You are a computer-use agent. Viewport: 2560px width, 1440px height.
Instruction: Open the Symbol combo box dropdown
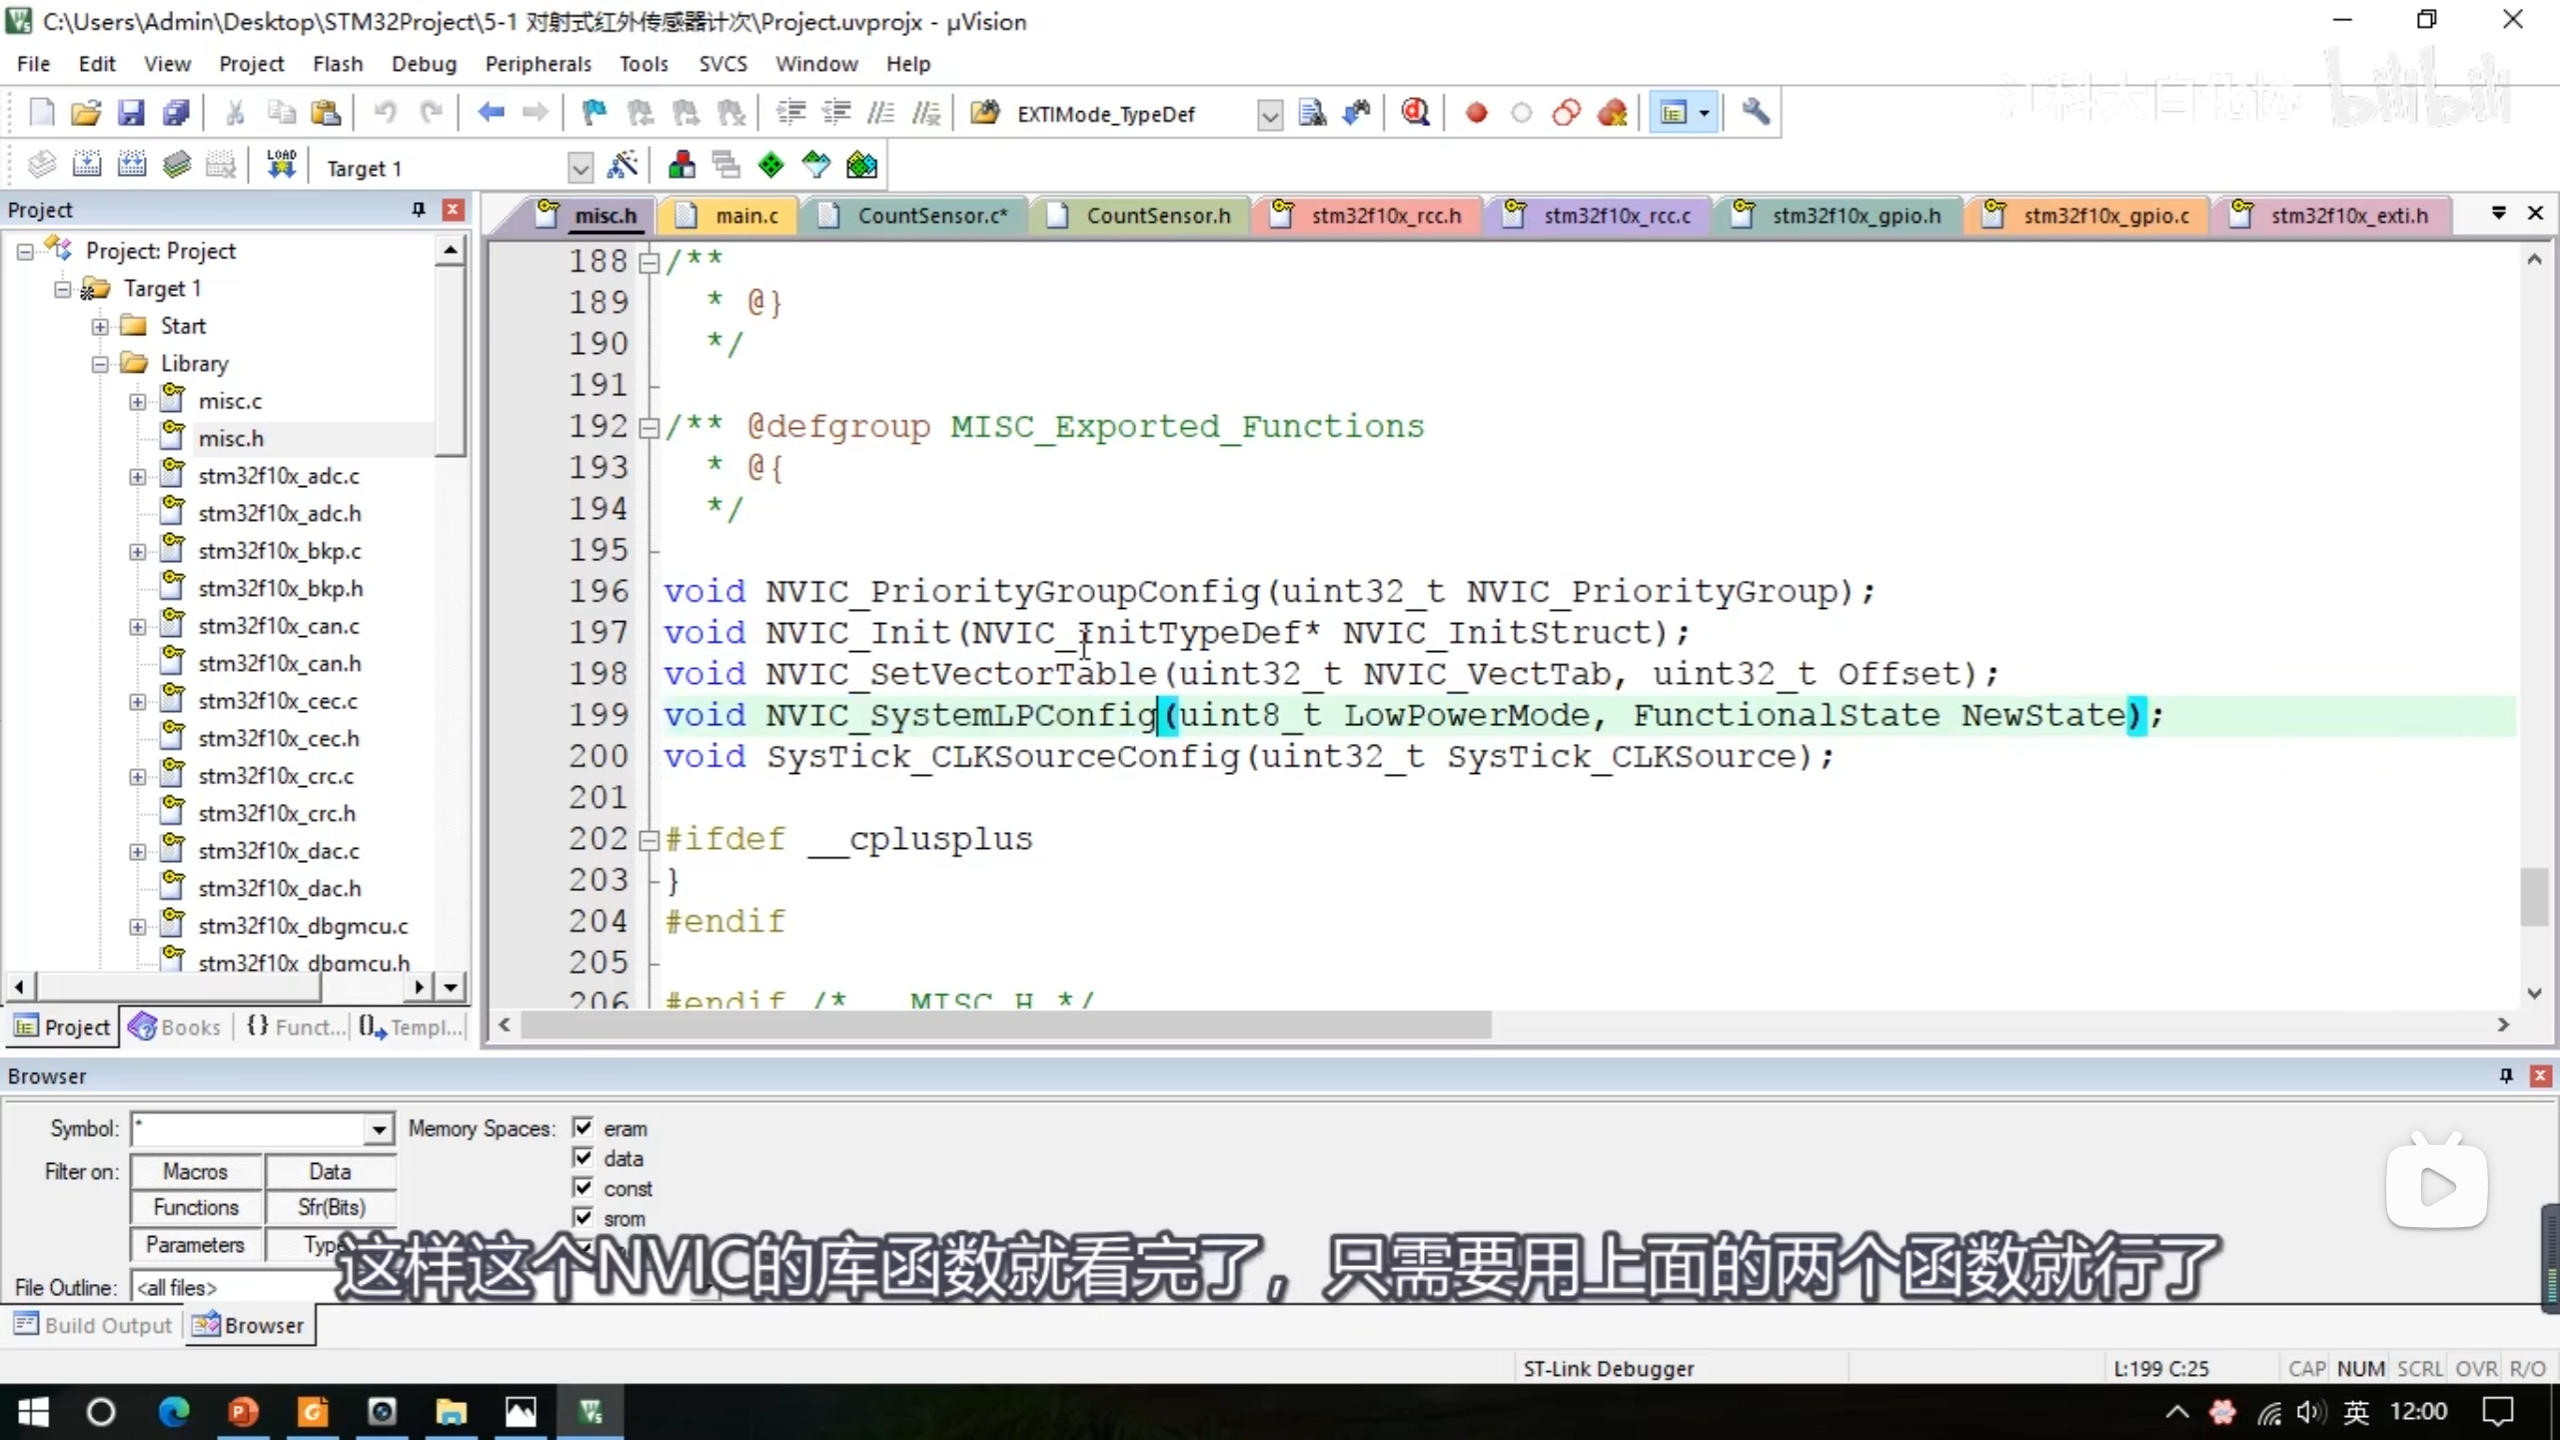click(x=378, y=1129)
